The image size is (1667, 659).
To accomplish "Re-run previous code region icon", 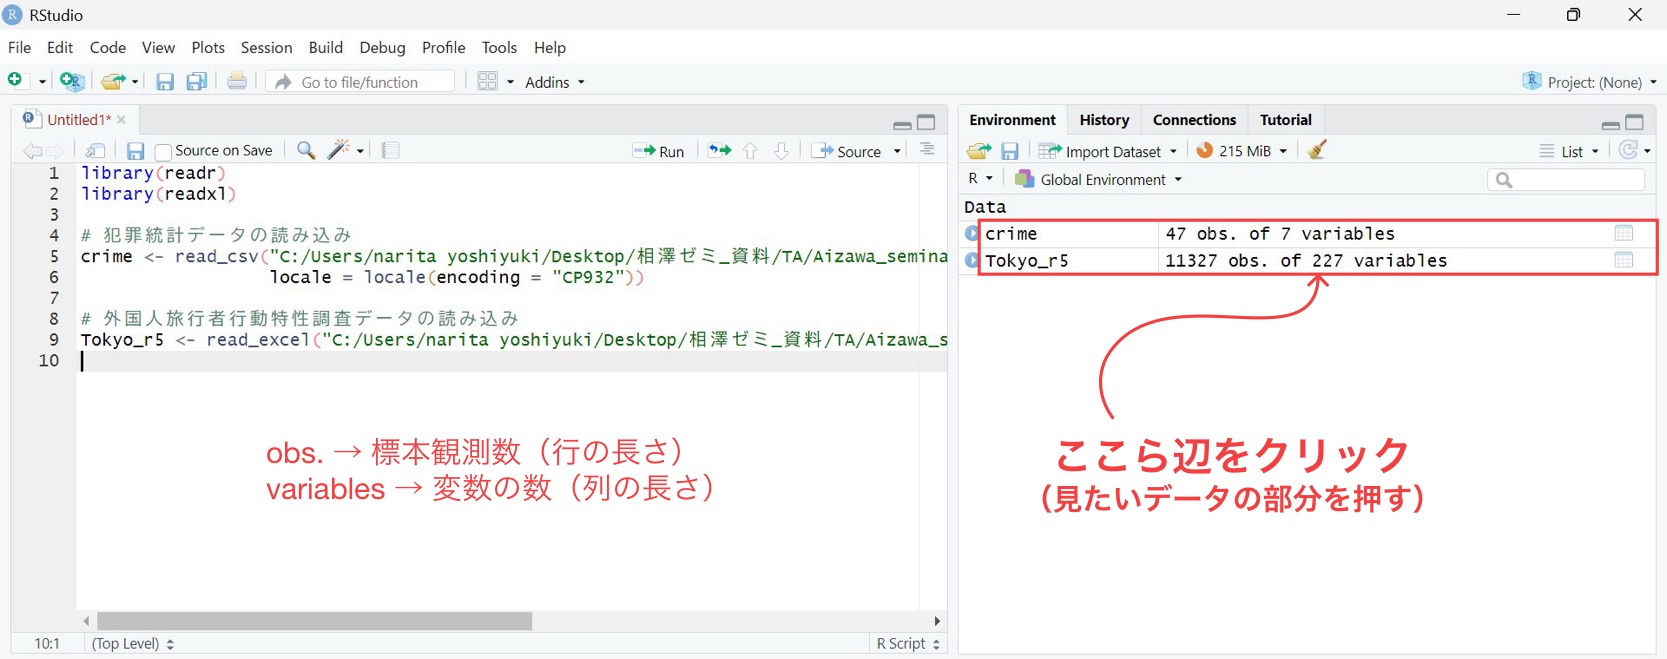I will point(719,150).
